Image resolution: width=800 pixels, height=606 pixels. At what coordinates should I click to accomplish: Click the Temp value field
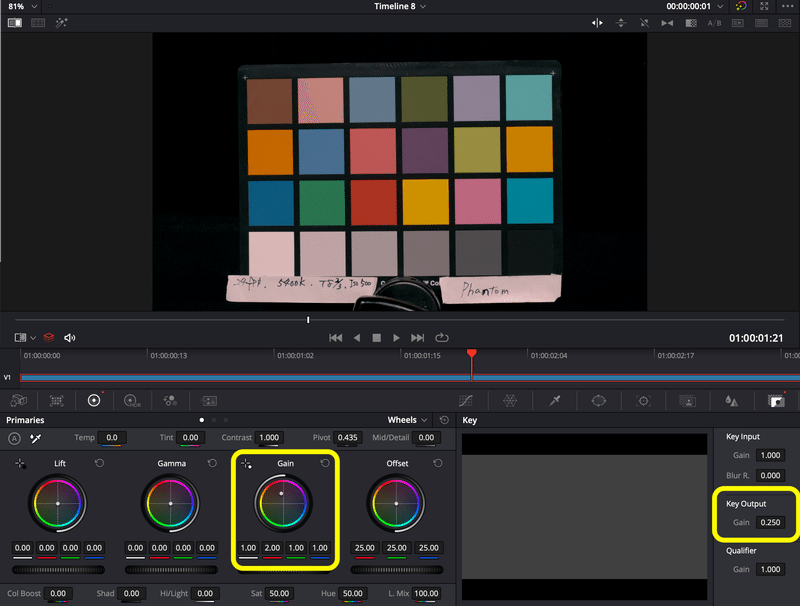(112, 438)
